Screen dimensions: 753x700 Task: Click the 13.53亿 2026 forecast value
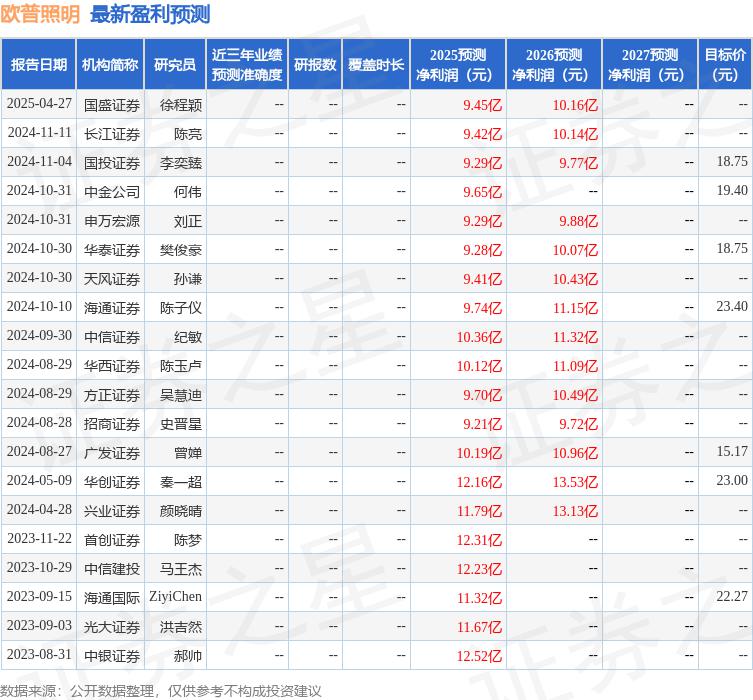575,482
